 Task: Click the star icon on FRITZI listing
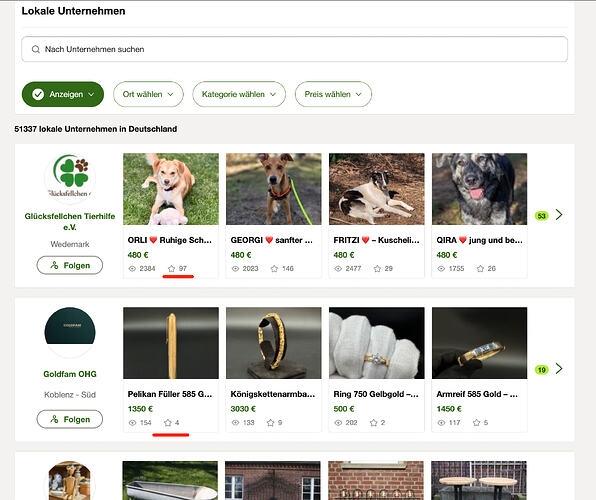[x=377, y=268]
